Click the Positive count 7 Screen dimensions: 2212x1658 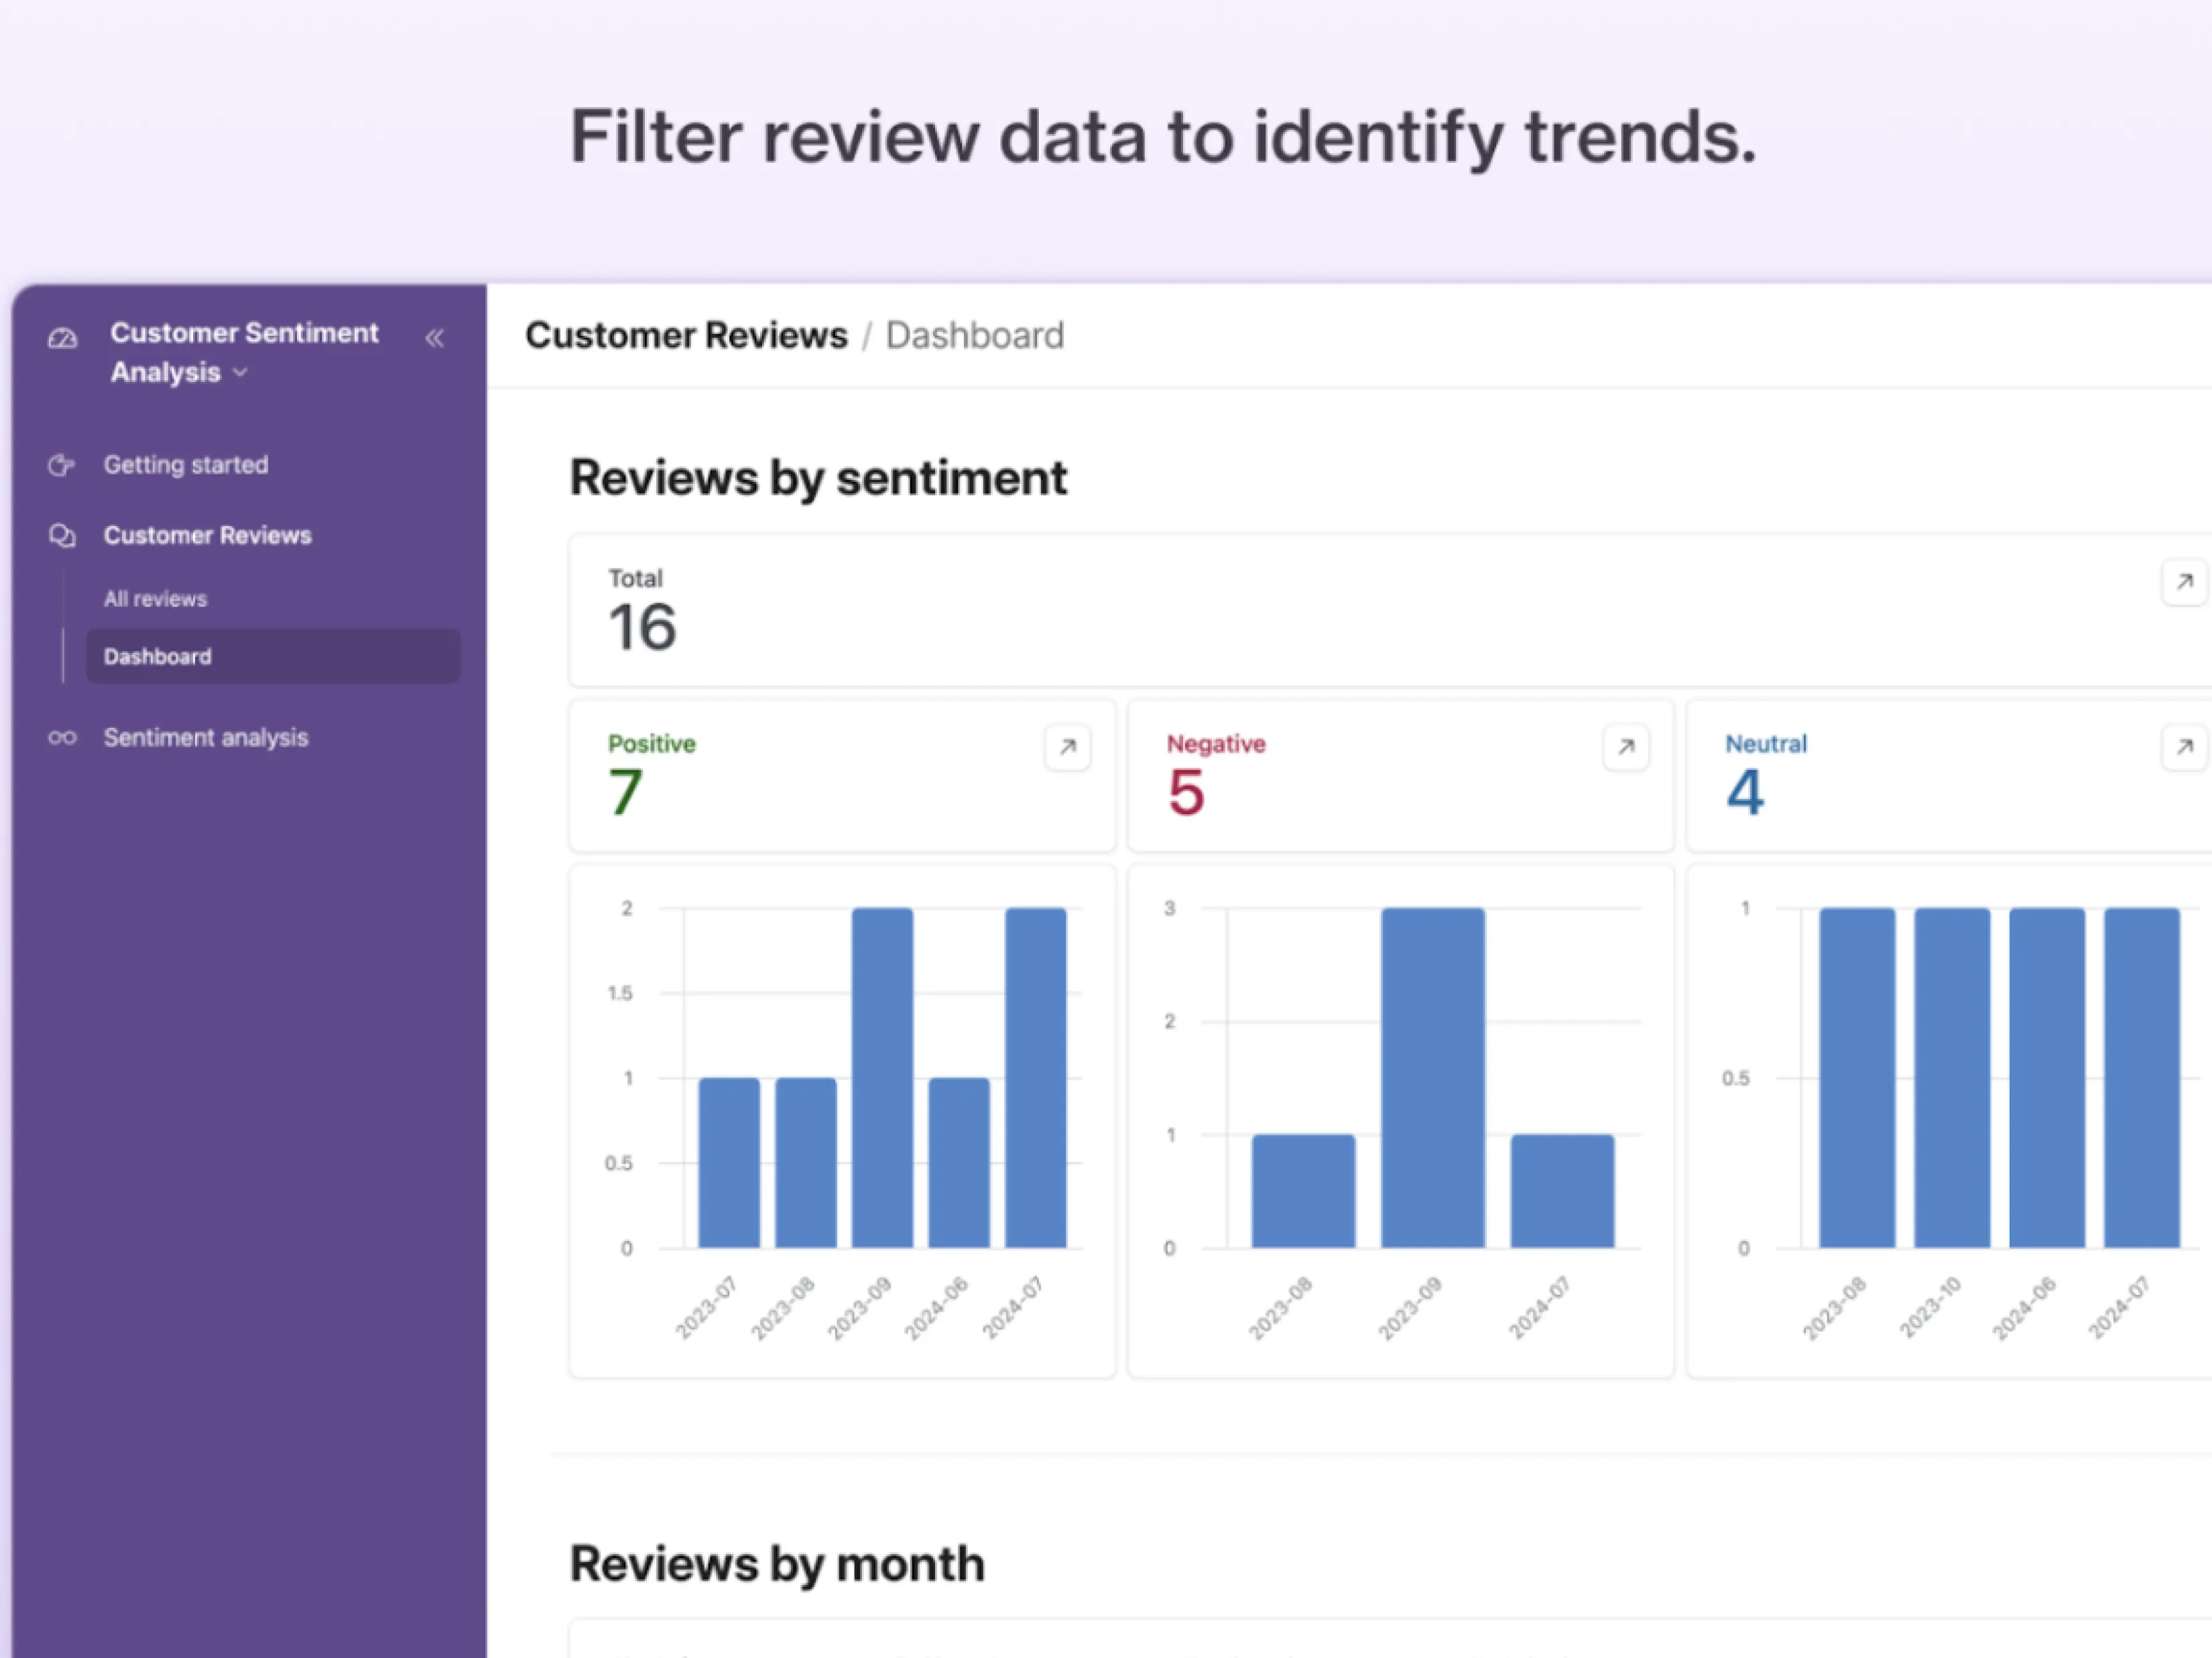click(625, 793)
